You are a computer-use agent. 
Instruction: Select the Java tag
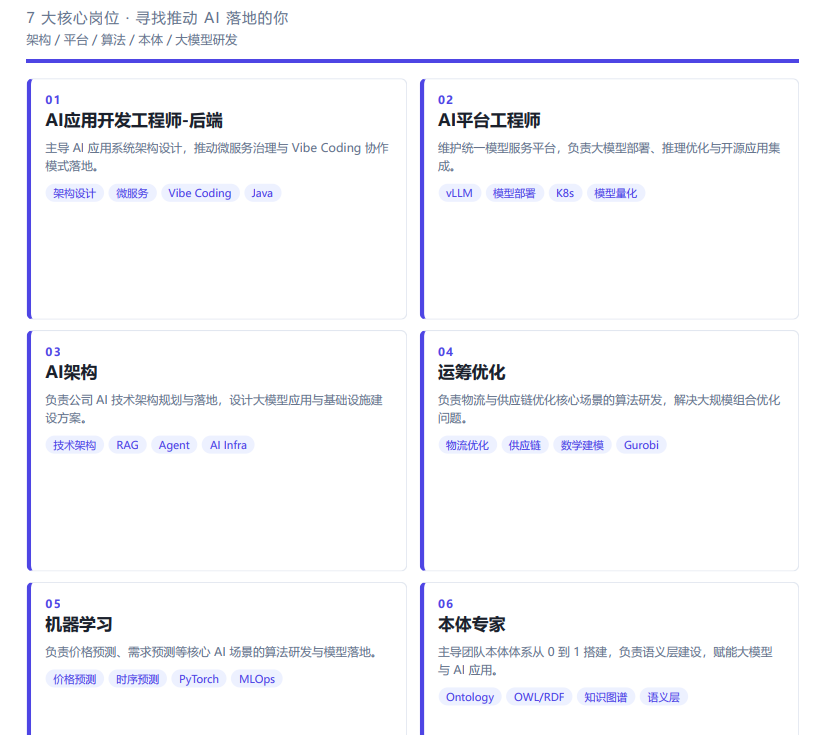pos(262,193)
